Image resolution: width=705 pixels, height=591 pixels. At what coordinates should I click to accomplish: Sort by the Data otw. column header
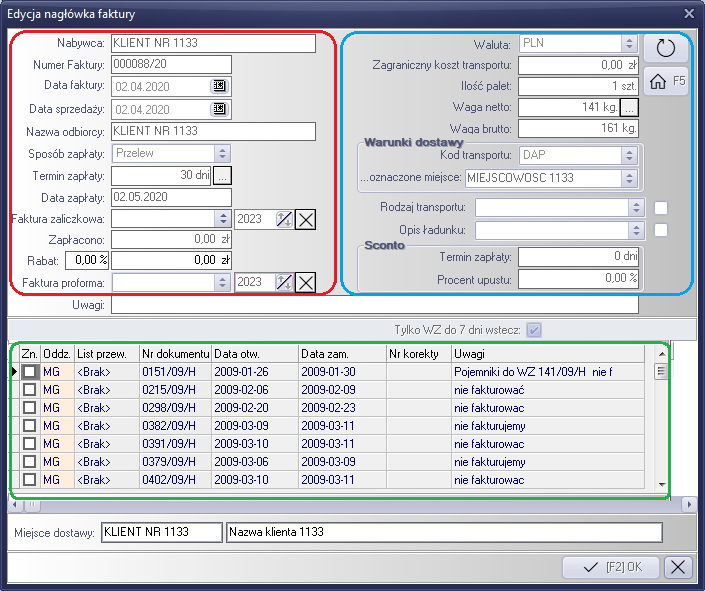254,354
